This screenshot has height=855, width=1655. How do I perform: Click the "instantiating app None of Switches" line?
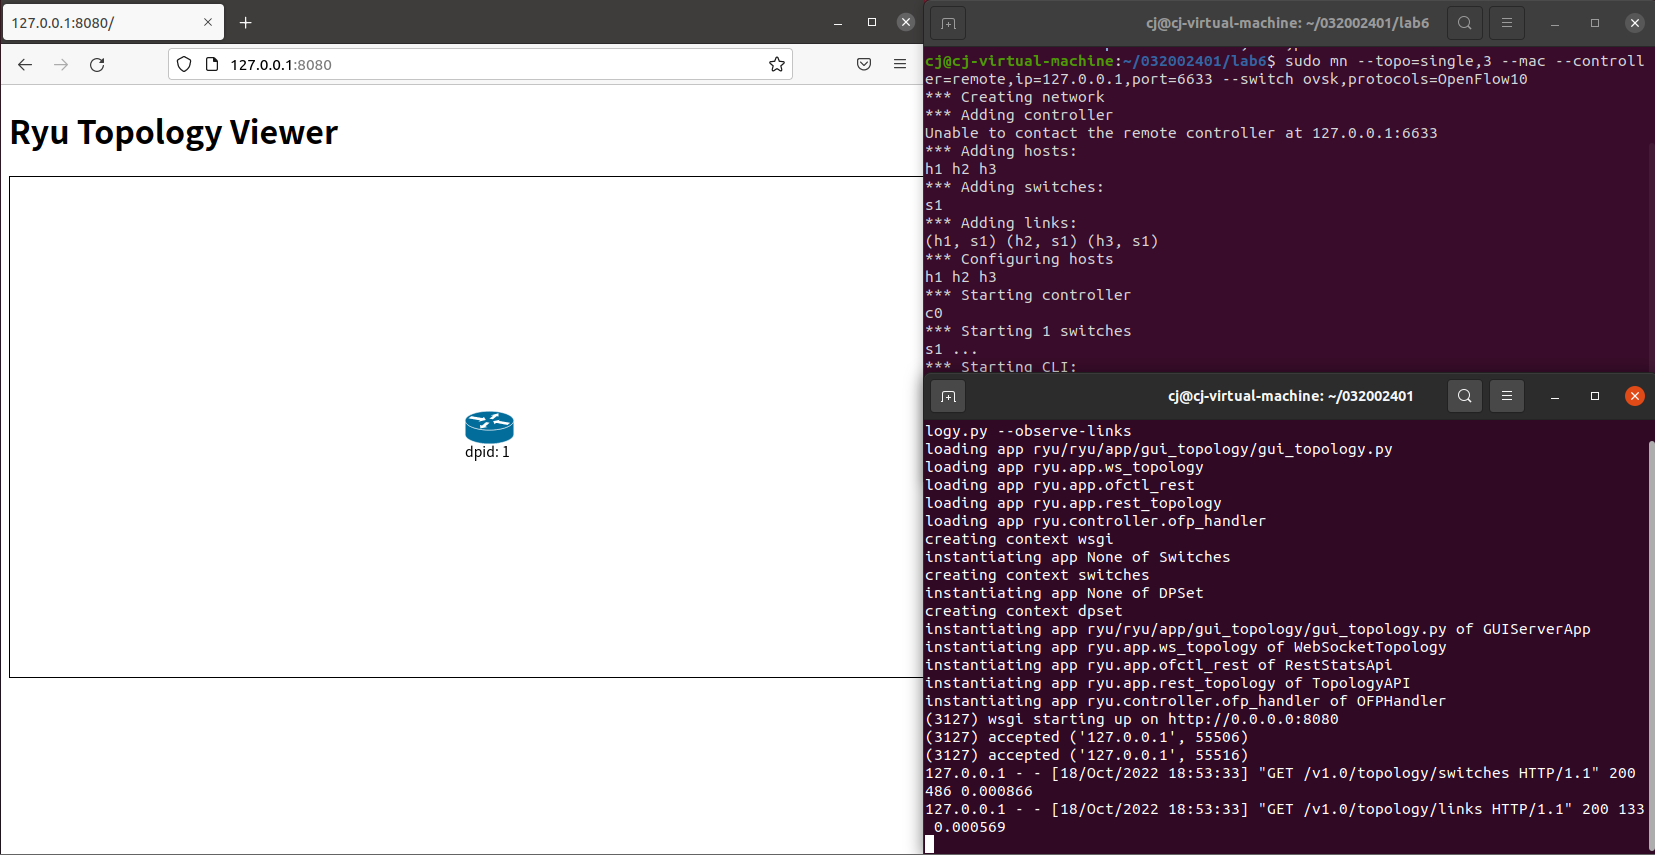(x=1078, y=557)
